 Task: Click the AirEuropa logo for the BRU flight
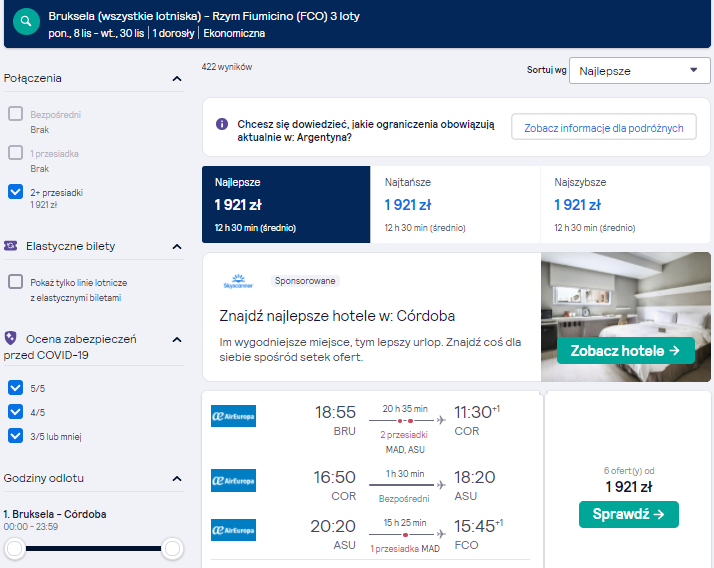pyautogui.click(x=233, y=416)
